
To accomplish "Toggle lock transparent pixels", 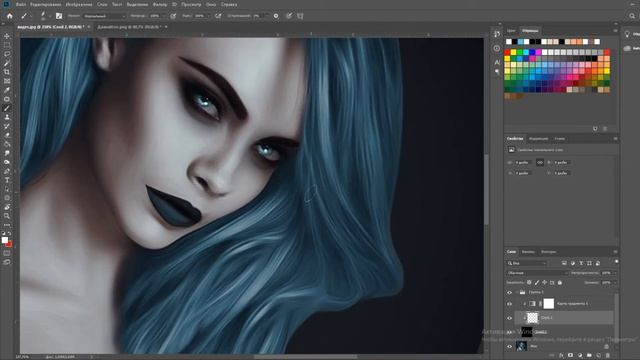I will pyautogui.click(x=529, y=282).
